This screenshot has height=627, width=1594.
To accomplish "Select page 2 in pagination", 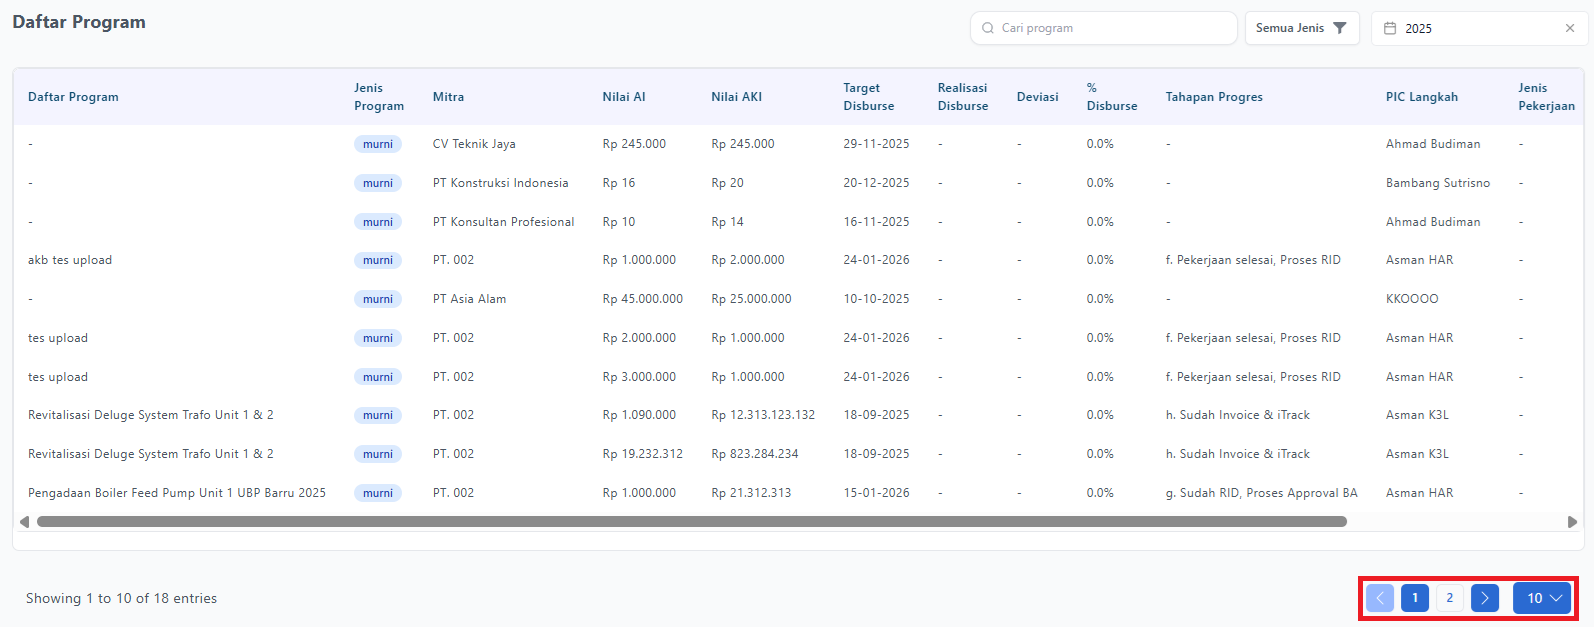I will pos(1450,598).
